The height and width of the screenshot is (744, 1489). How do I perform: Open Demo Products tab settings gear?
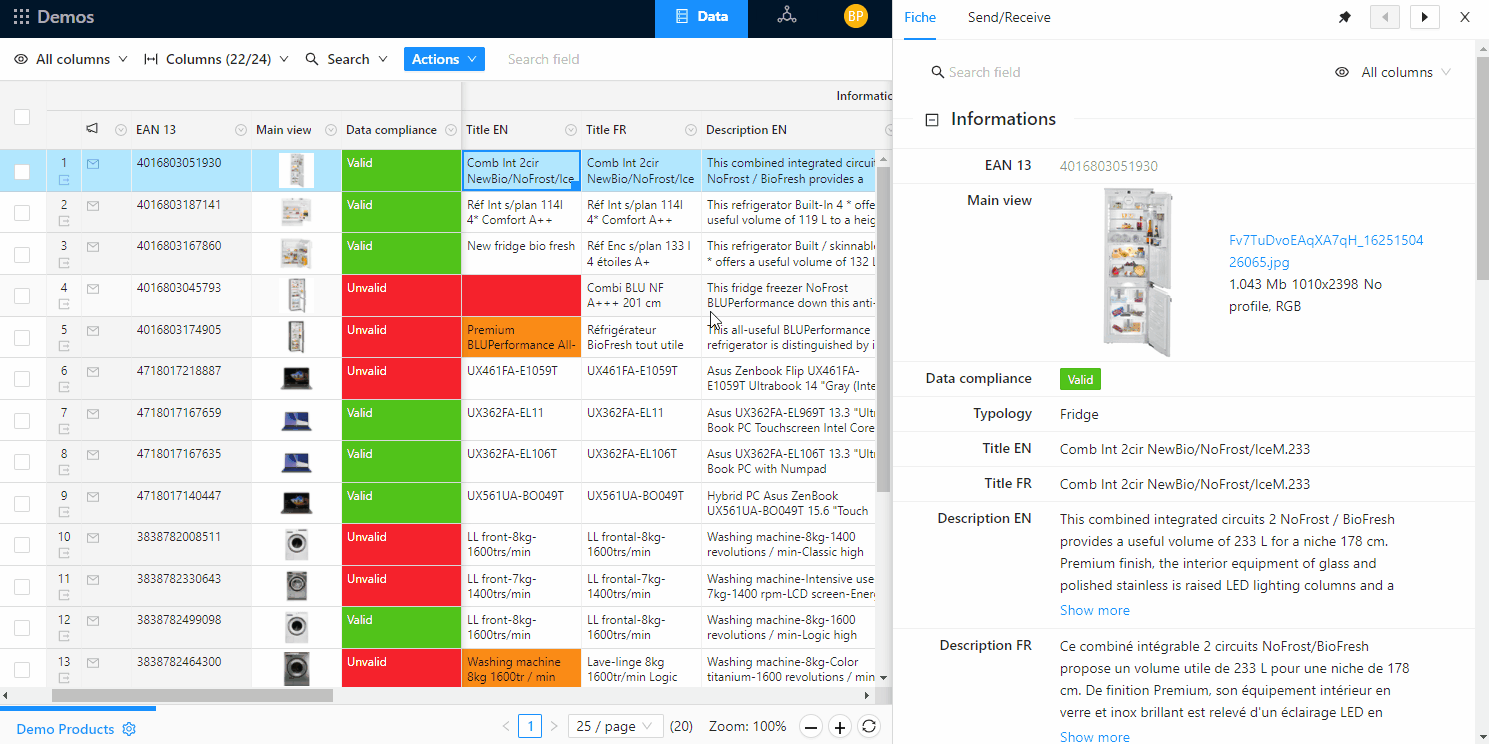tap(129, 729)
